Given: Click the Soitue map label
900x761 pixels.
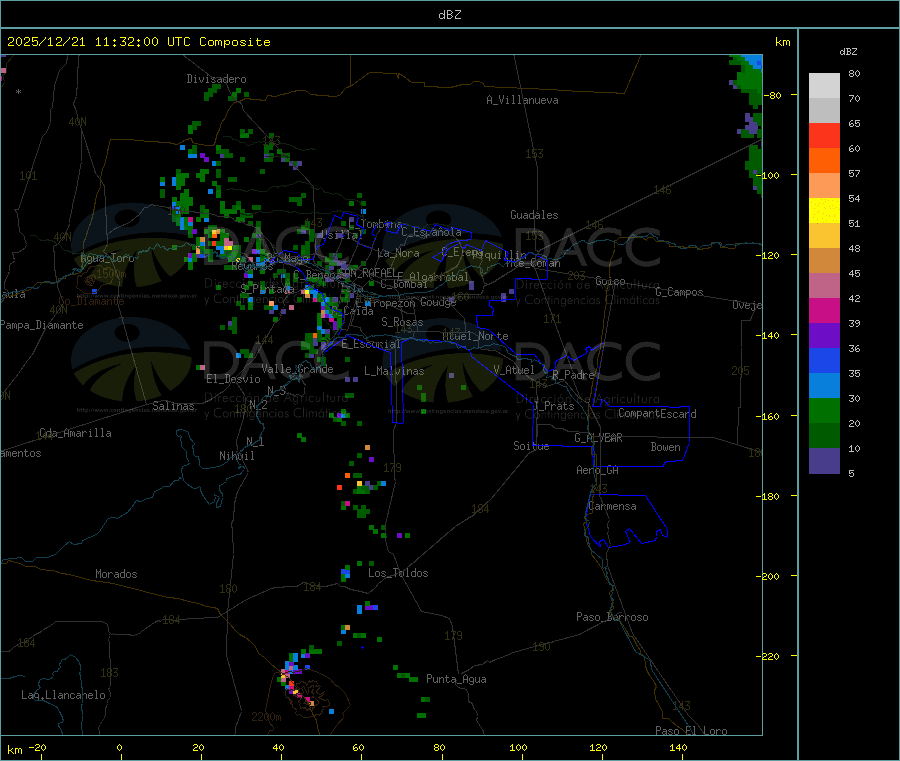Looking at the screenshot, I should coord(531,446).
